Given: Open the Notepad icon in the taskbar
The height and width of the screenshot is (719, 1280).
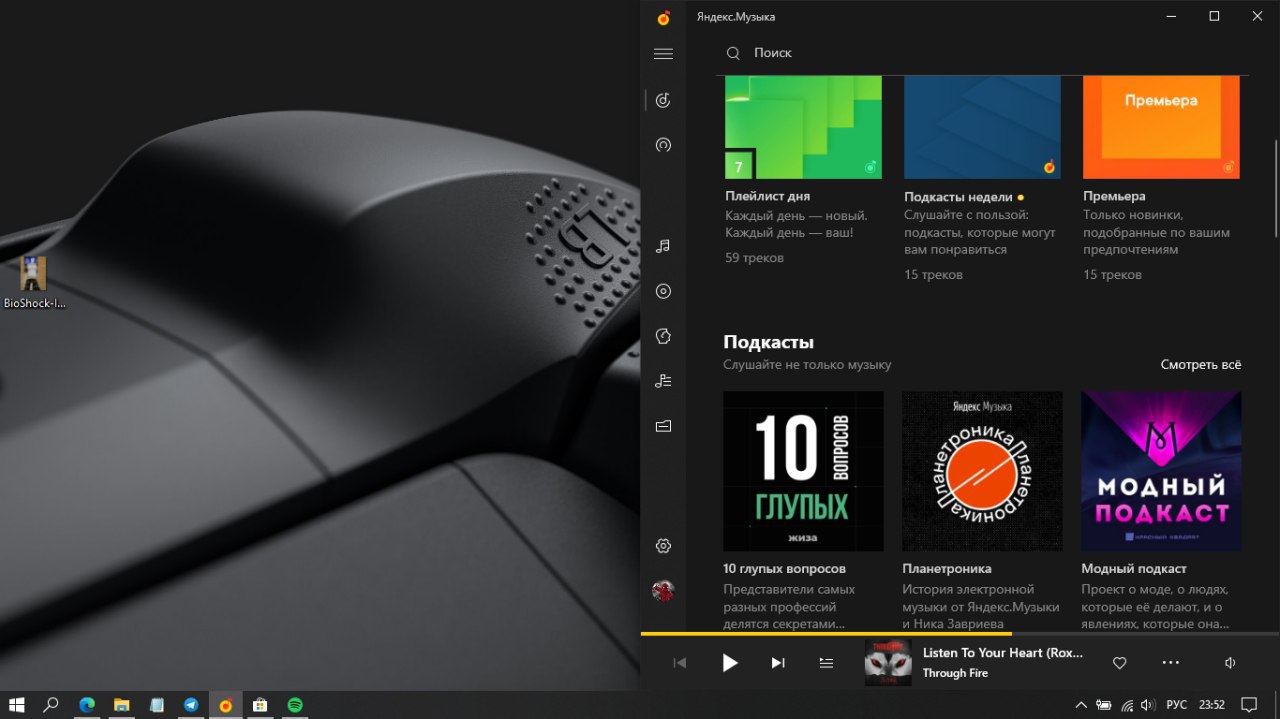Looking at the screenshot, I should point(156,704).
